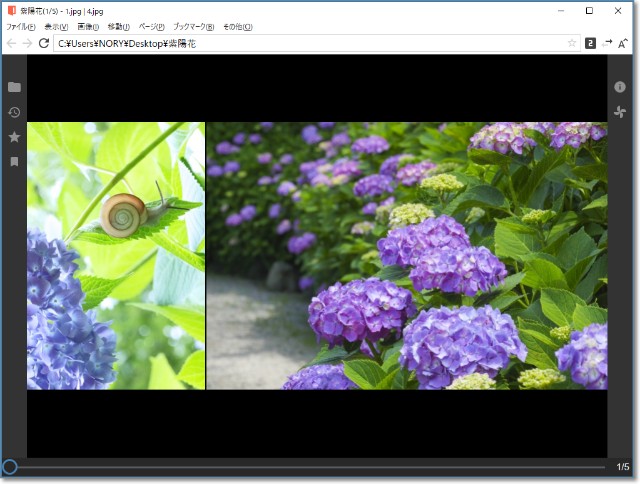Image resolution: width=640 pixels, height=484 pixels.
Task: Show the file information panel
Action: pyautogui.click(x=620, y=87)
